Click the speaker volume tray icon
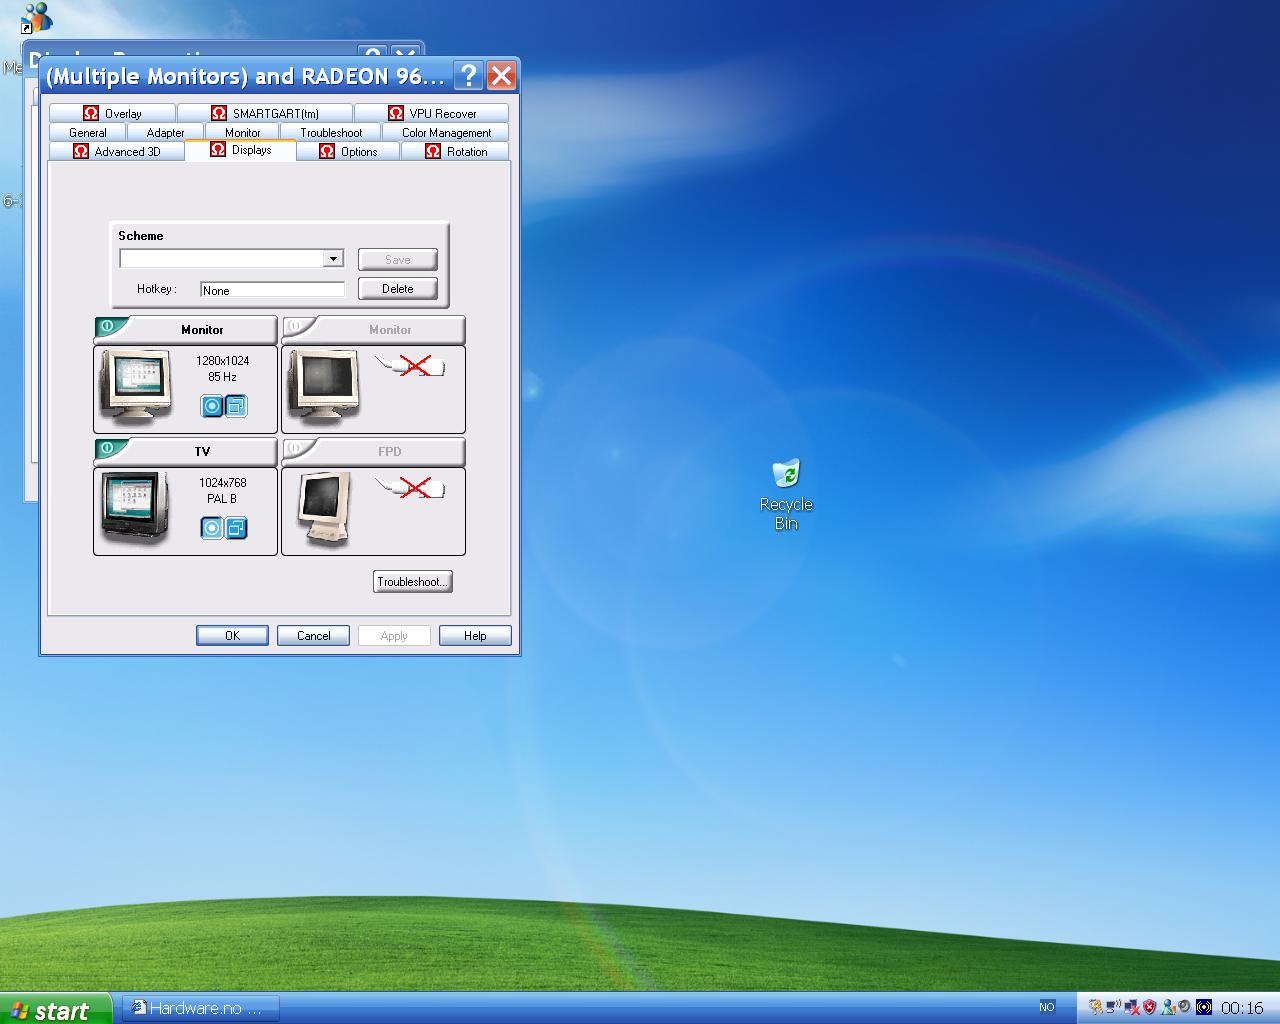The image size is (1280, 1024). click(1184, 1006)
